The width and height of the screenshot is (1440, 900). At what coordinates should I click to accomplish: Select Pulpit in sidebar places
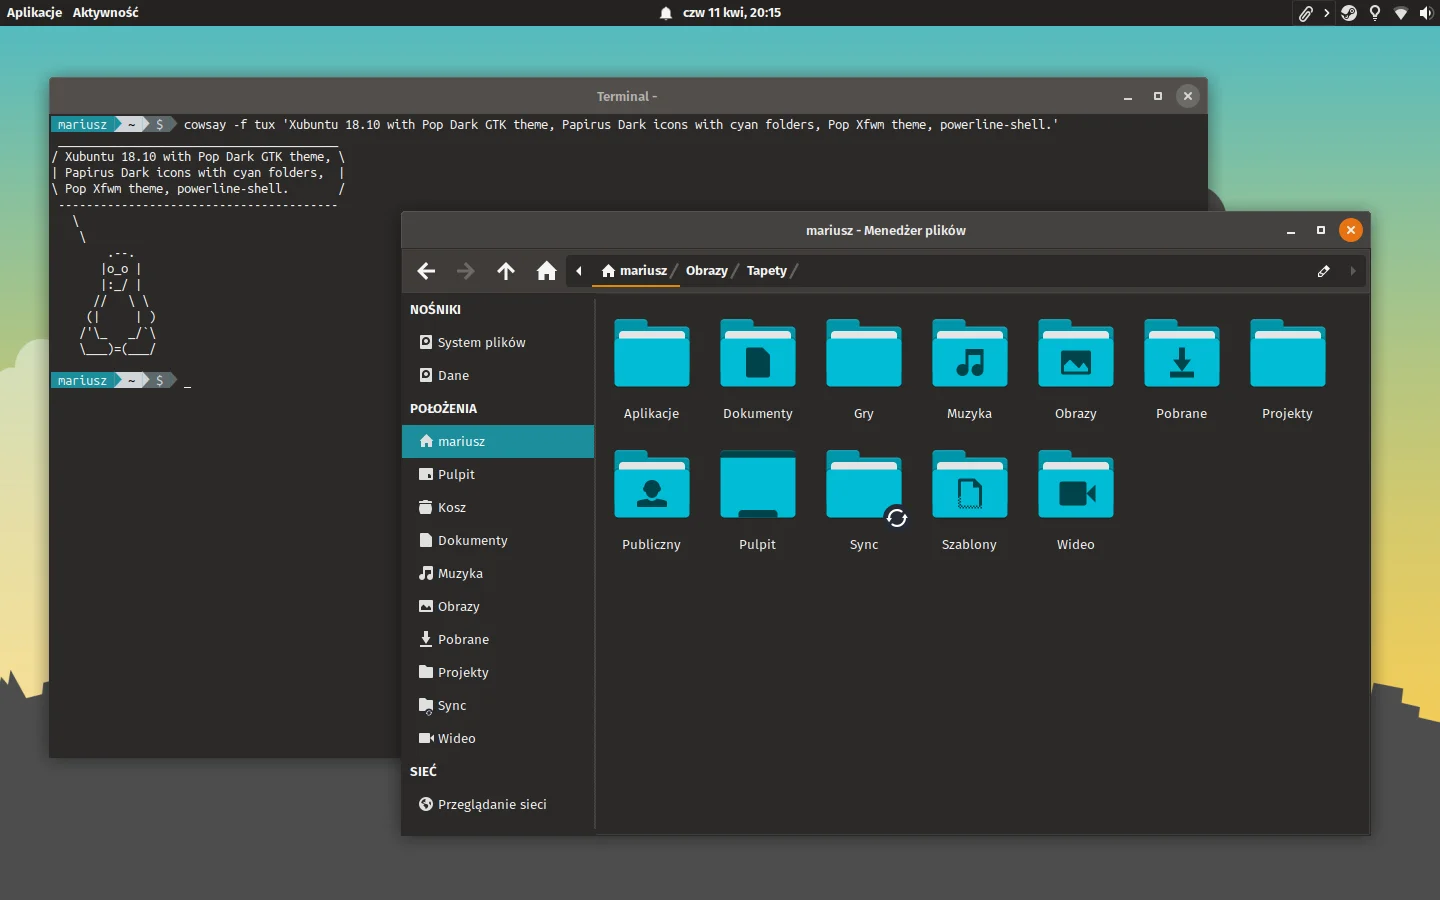[x=498, y=474]
